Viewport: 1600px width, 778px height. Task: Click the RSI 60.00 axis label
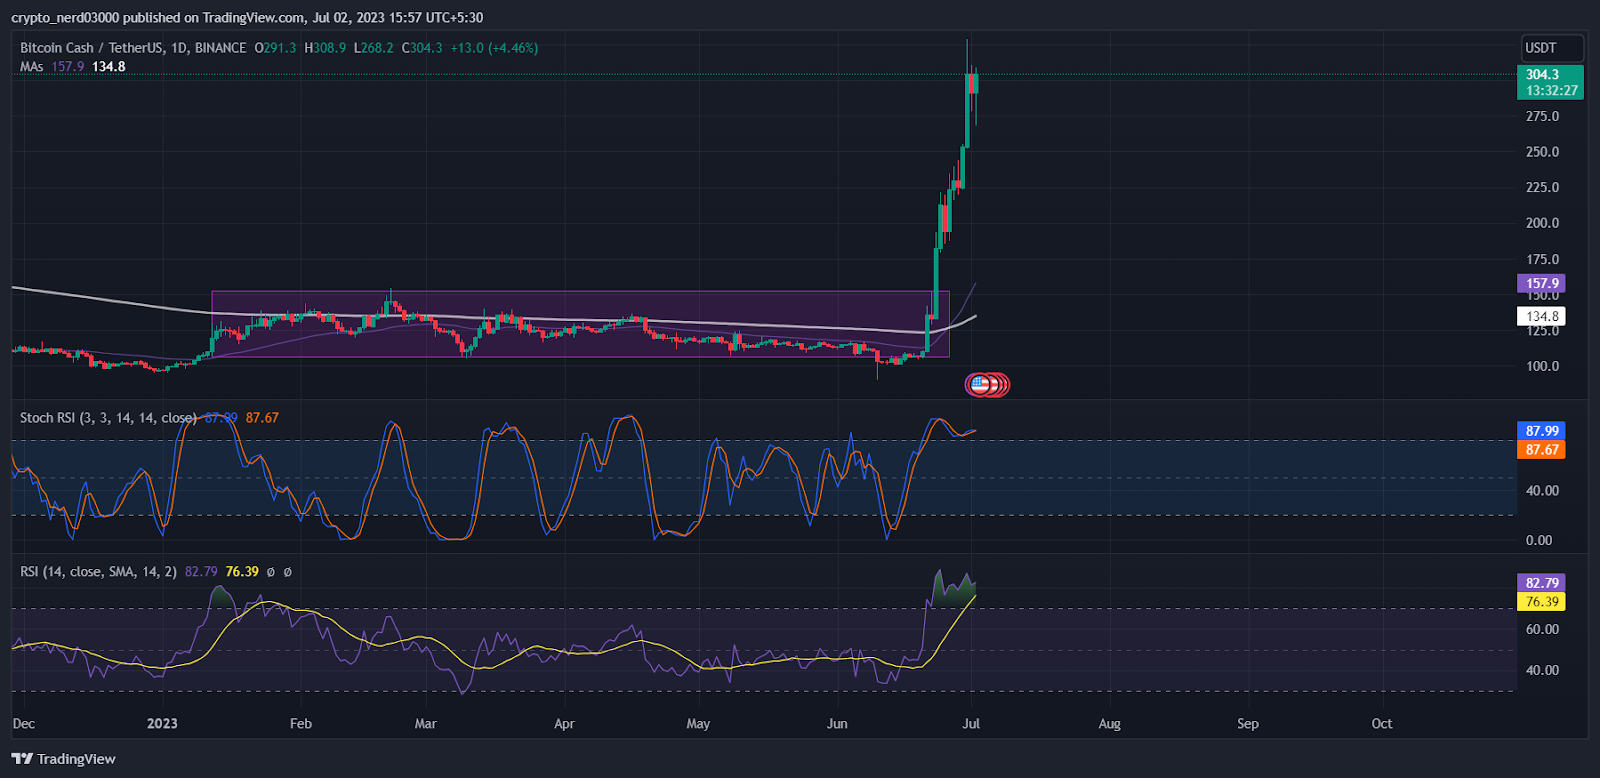[x=1542, y=629]
